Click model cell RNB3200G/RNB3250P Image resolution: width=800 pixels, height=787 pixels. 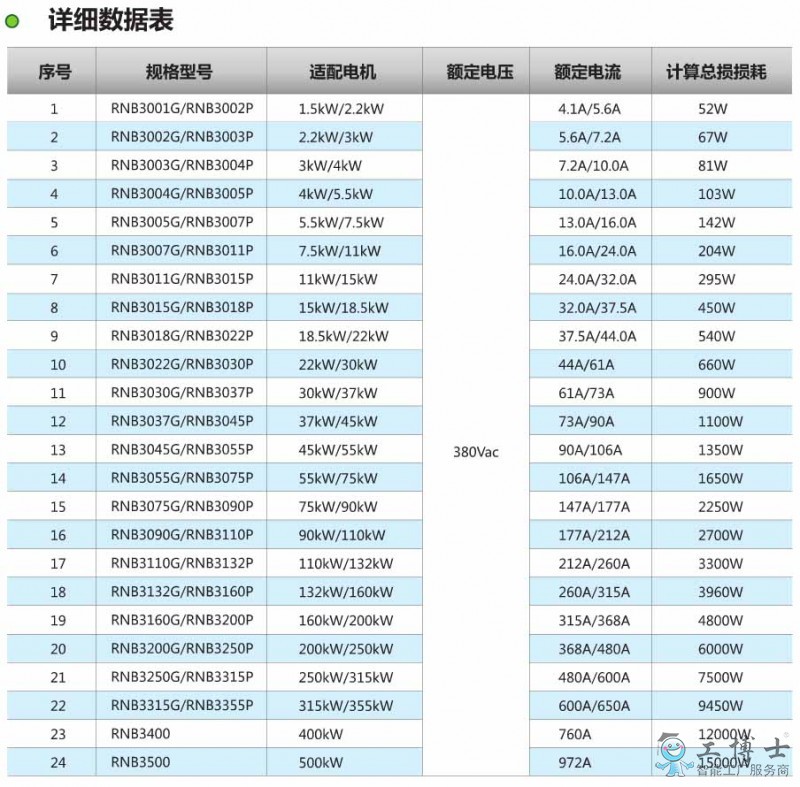(x=182, y=649)
